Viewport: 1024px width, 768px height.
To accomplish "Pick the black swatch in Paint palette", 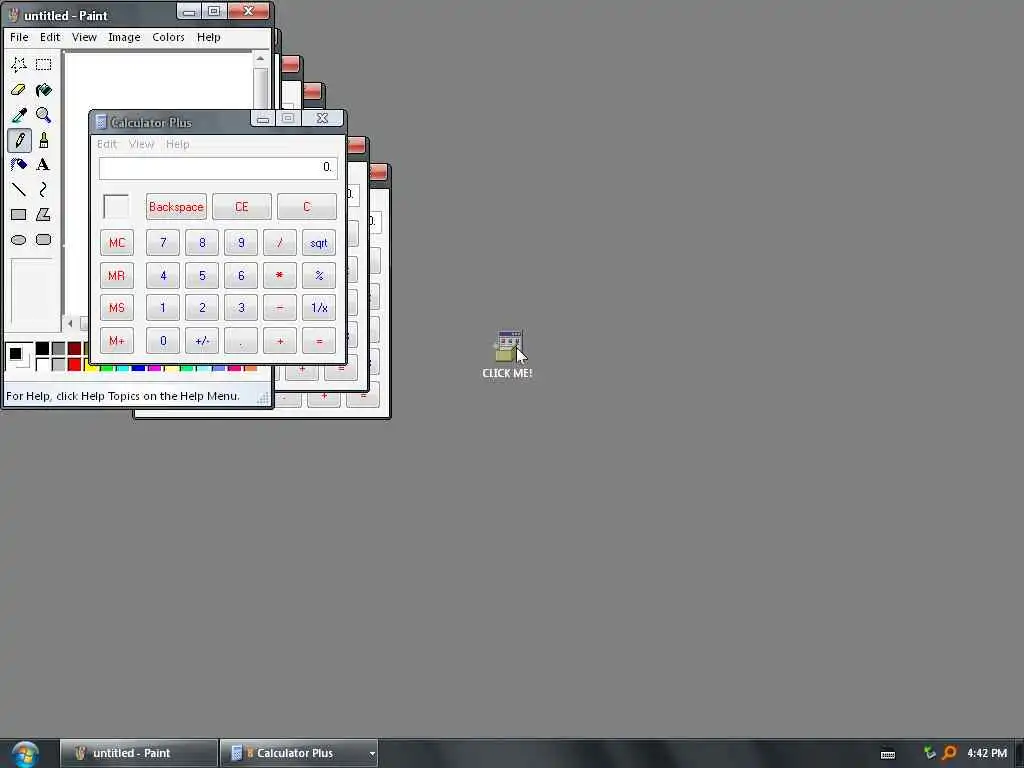I will (x=42, y=349).
